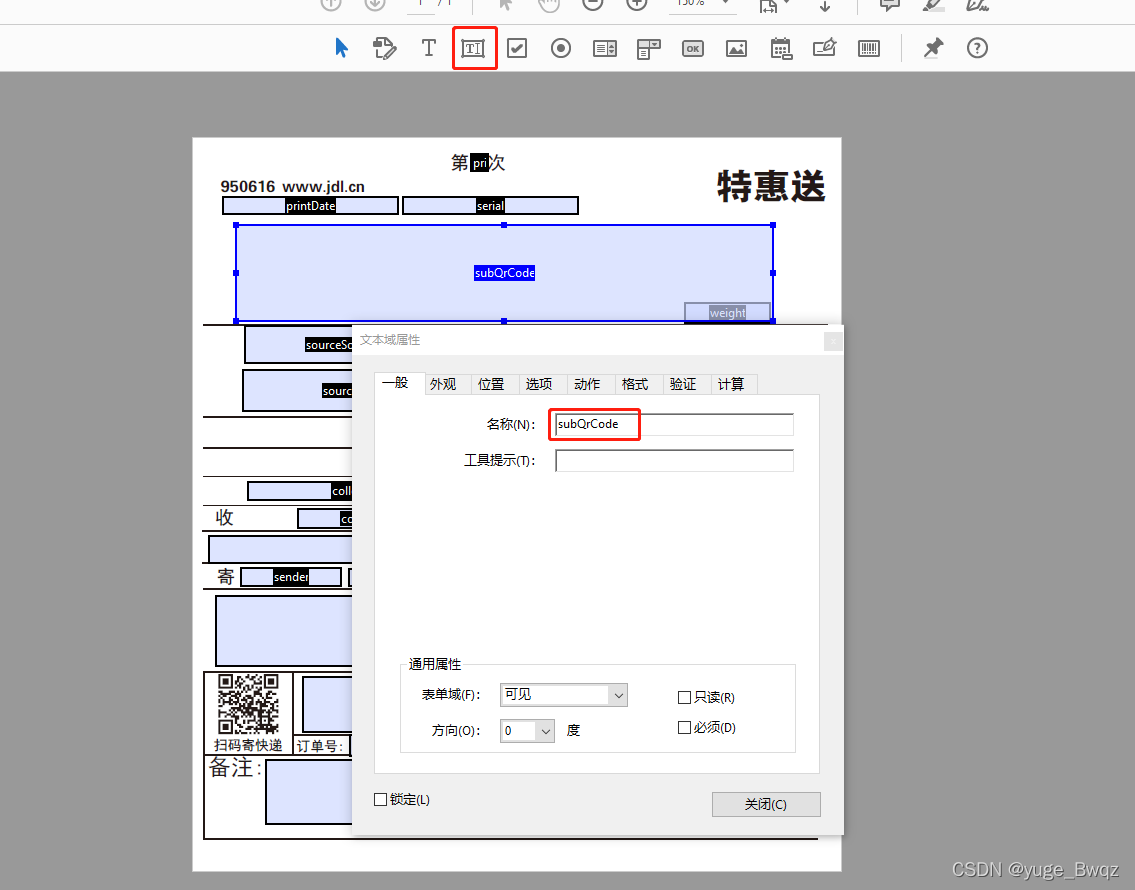
Task: Choose the list box field tool
Action: pyautogui.click(x=605, y=48)
